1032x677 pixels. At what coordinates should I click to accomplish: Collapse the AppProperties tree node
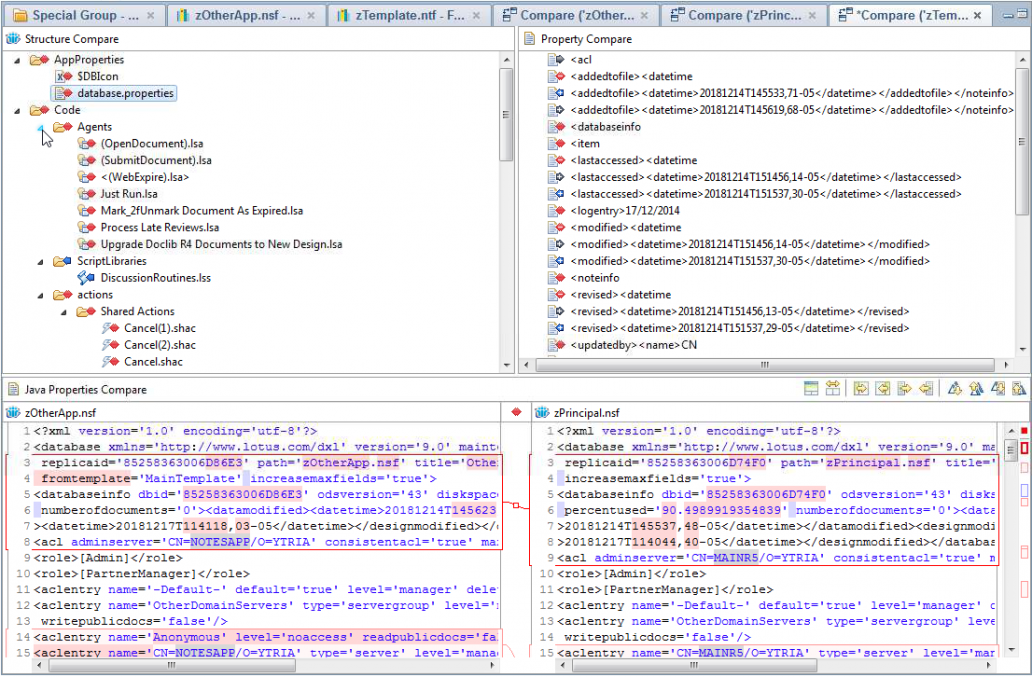(17, 60)
